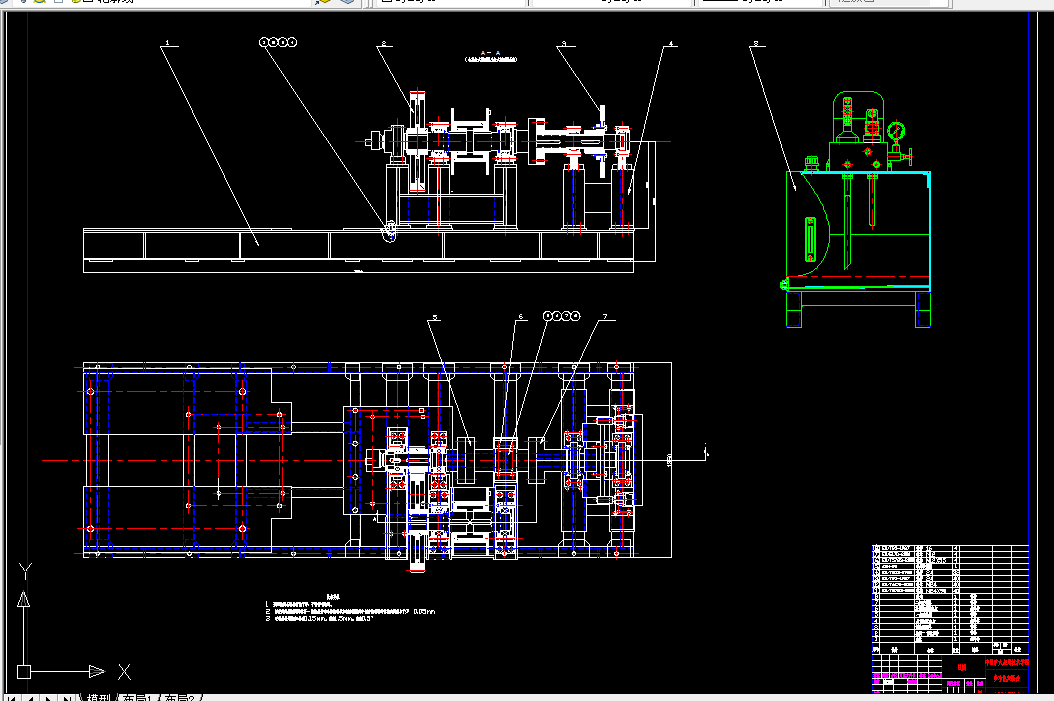The width and height of the screenshot is (1054, 701).
Task: Click the previous layout tab arrow
Action: pos(30,698)
